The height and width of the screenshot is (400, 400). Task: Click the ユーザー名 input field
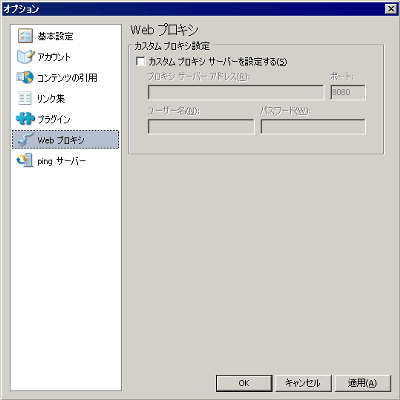click(x=201, y=127)
